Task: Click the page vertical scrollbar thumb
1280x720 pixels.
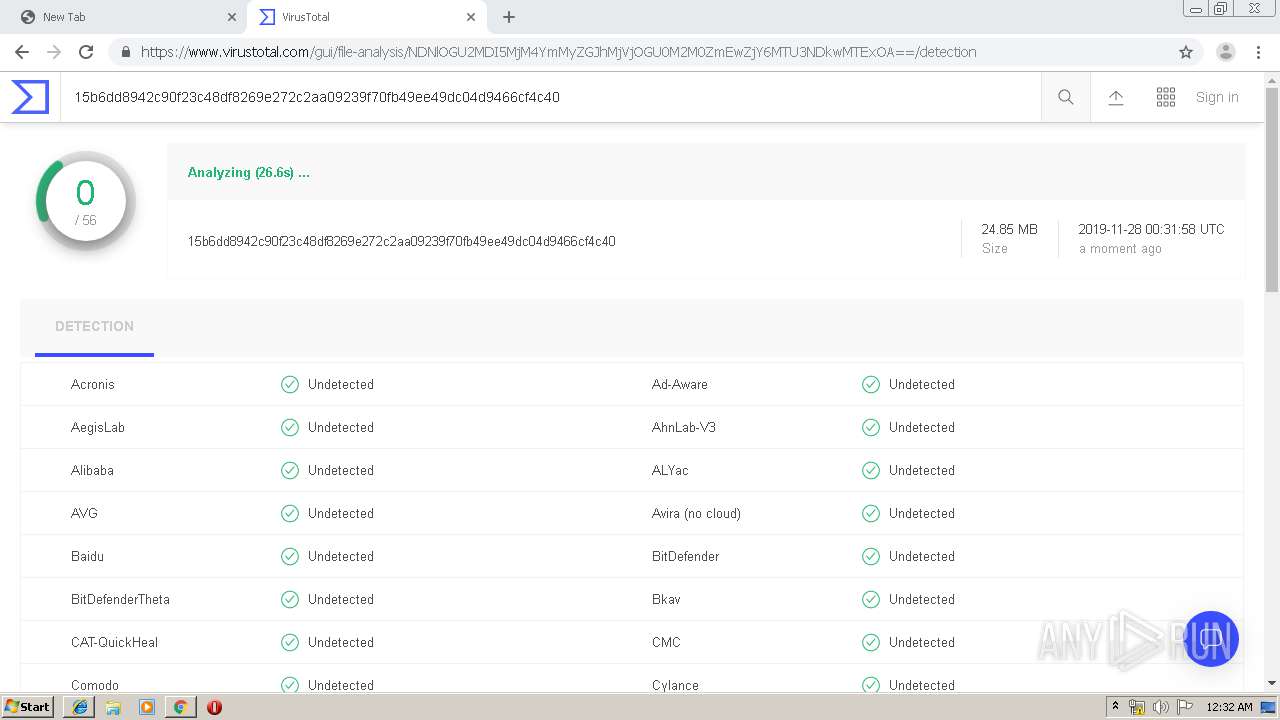Action: [1272, 190]
